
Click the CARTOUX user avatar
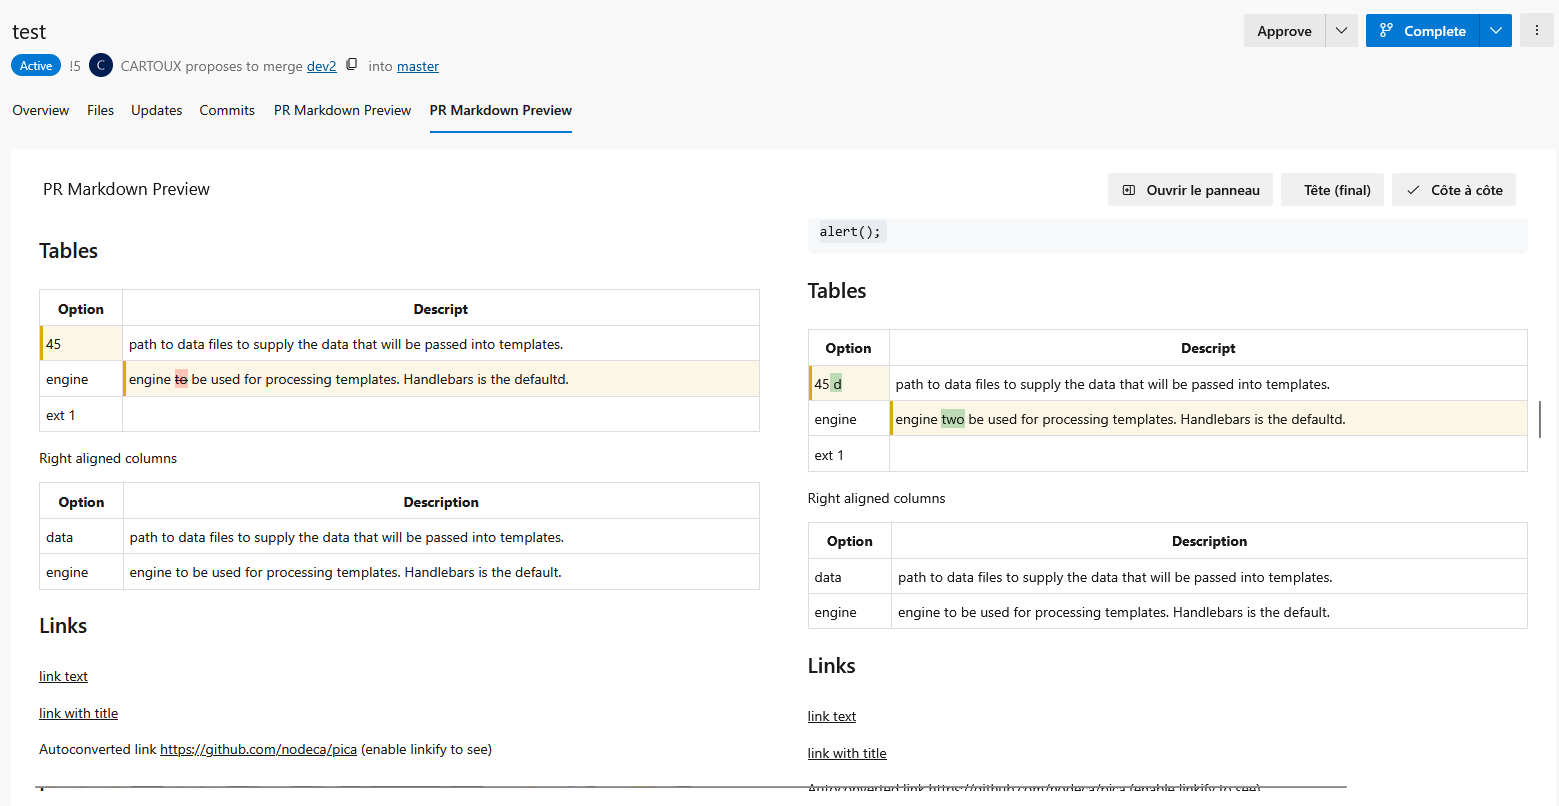coord(100,66)
